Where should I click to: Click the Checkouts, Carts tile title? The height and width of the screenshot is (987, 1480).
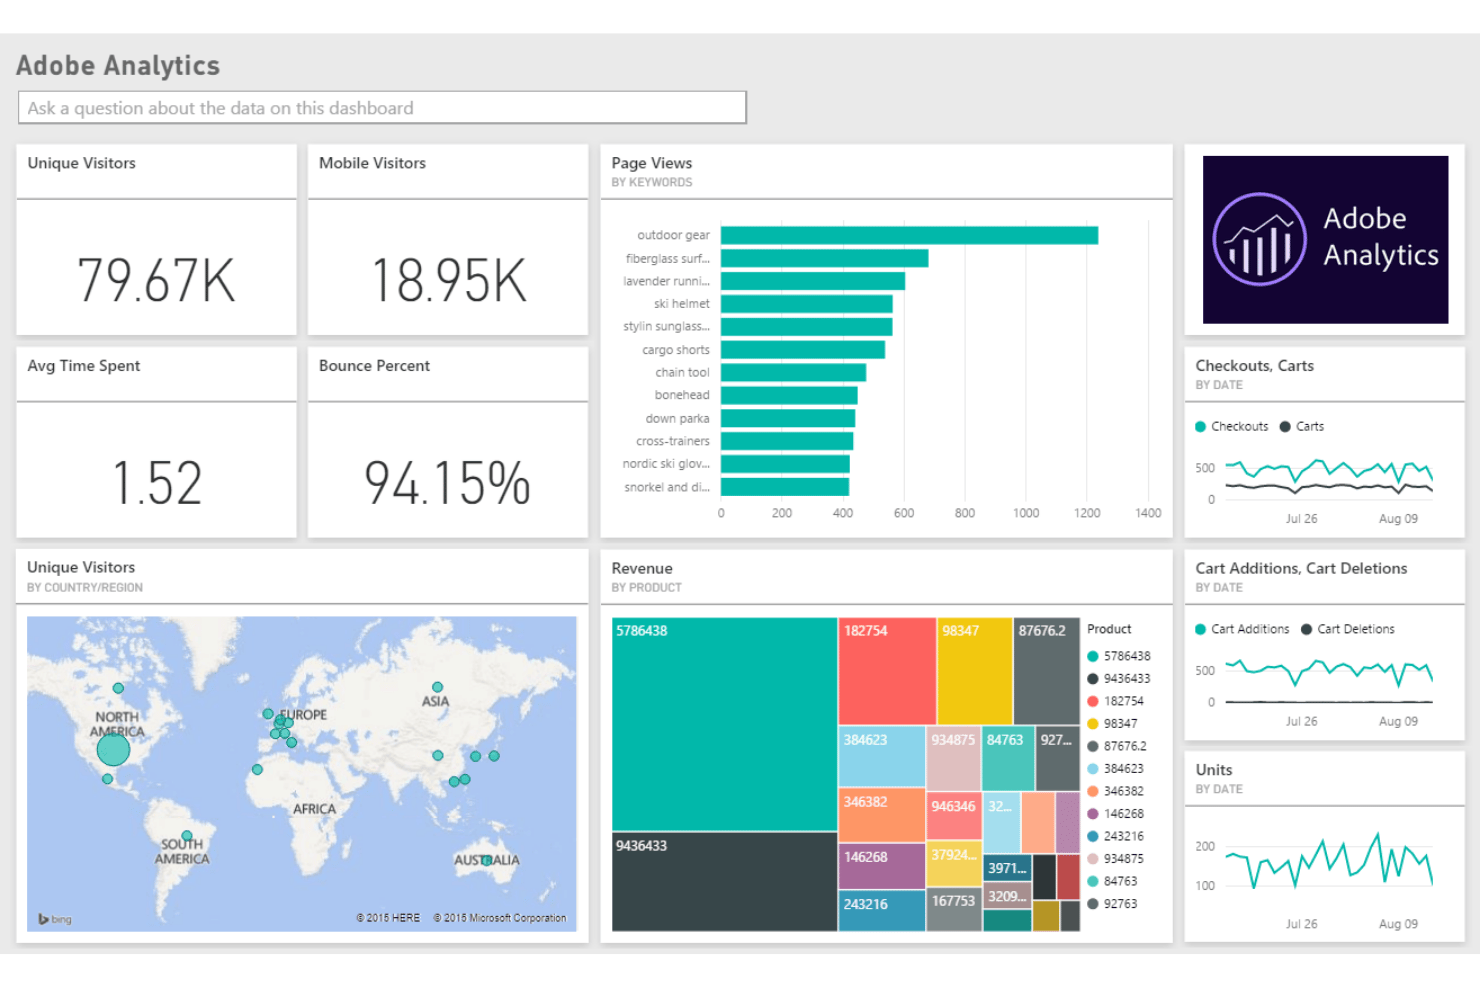pyautogui.click(x=1255, y=366)
